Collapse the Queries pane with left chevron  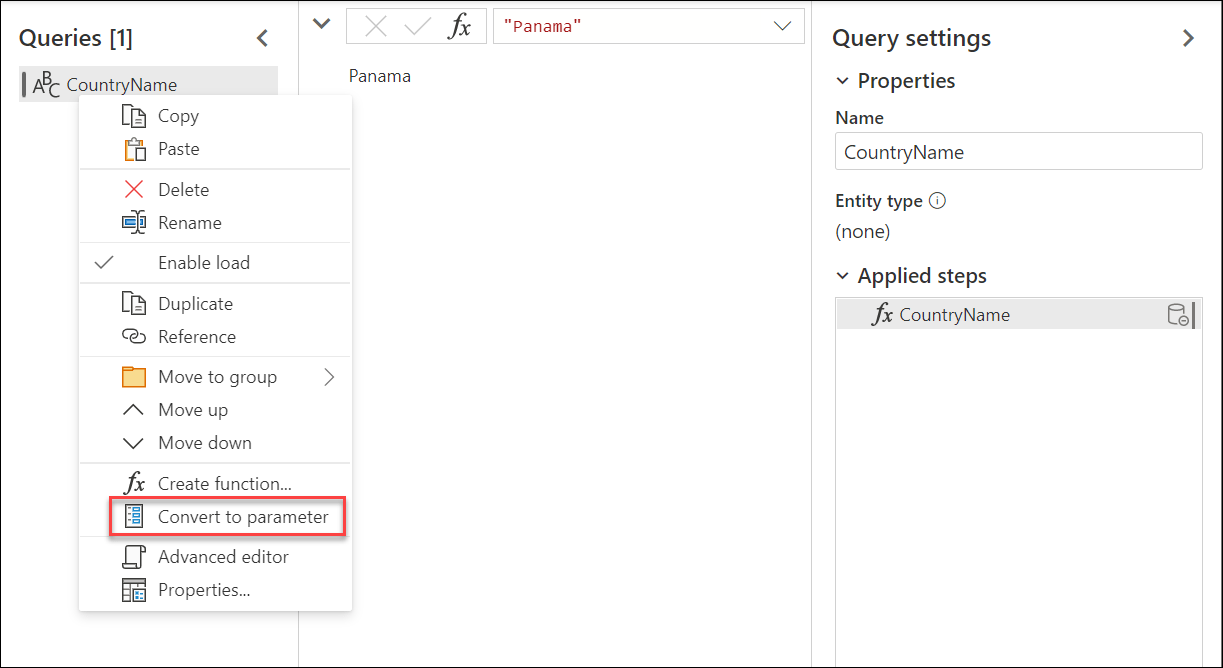[263, 38]
